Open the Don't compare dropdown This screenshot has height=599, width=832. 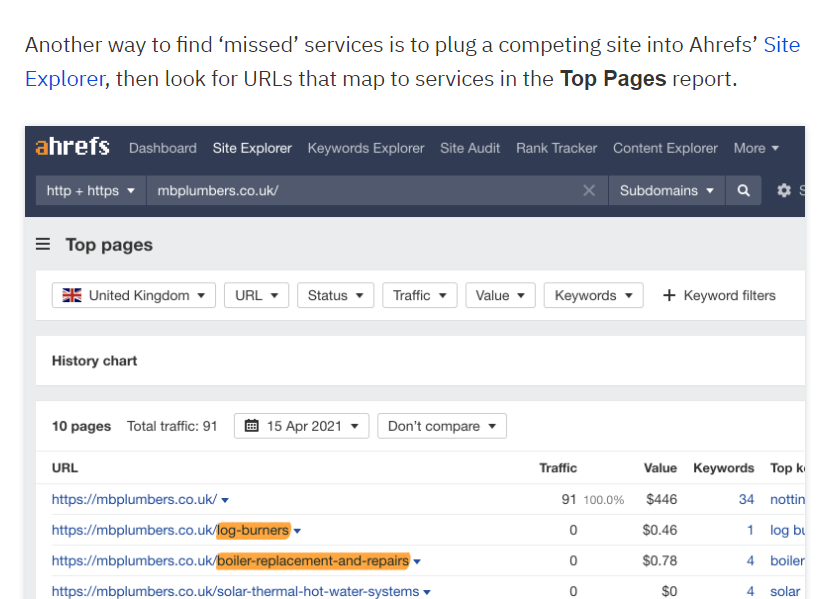pos(442,426)
